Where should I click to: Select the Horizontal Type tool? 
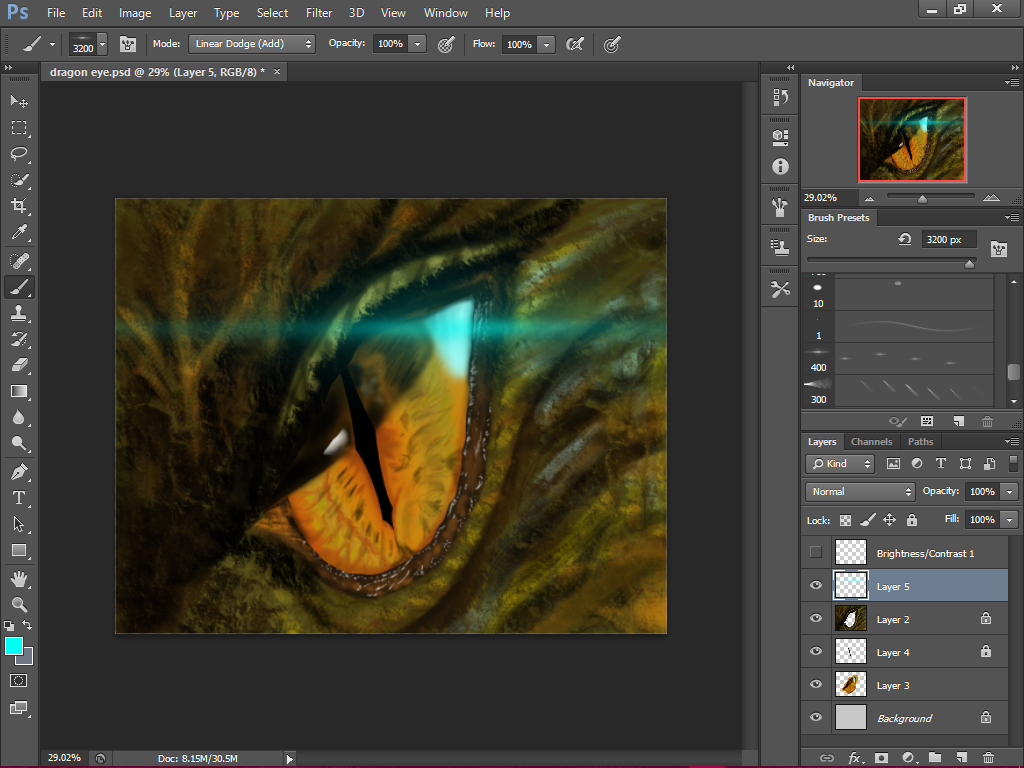[x=20, y=497]
